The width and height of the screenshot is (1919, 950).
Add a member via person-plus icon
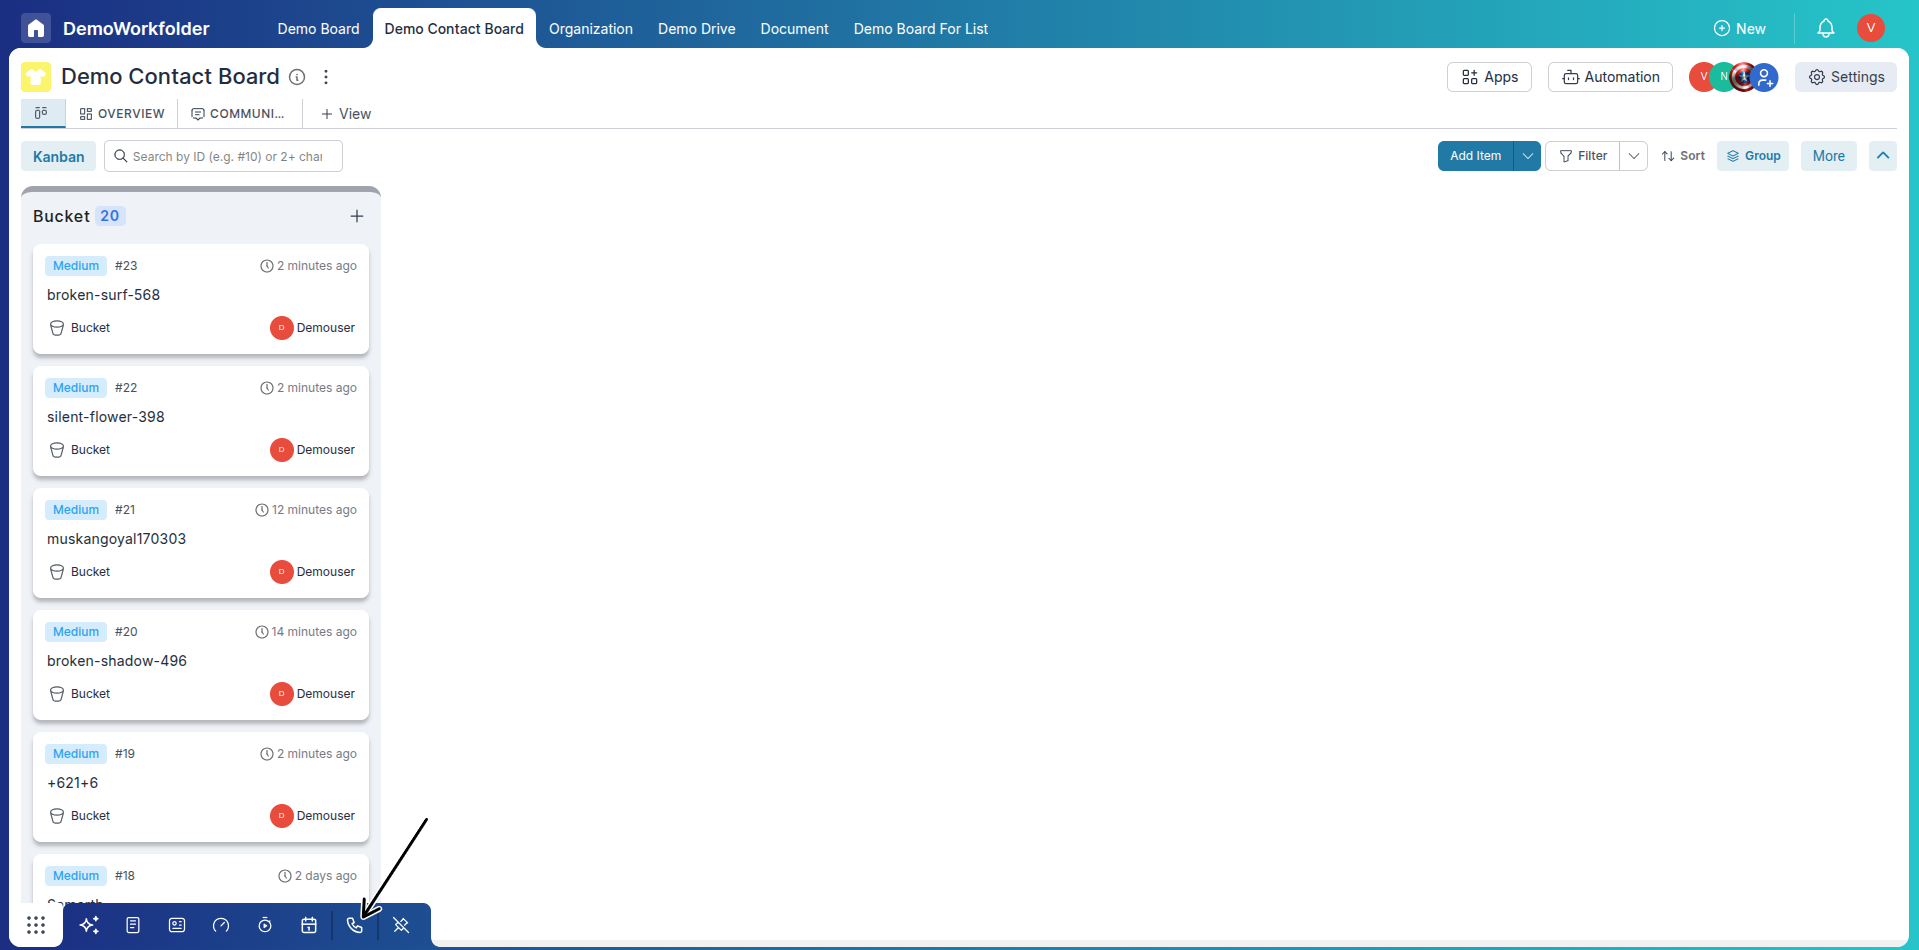pyautogui.click(x=1766, y=77)
